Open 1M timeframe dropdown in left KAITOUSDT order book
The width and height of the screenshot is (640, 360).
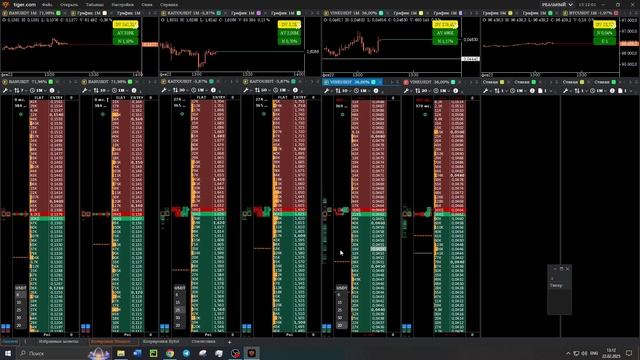(199, 90)
